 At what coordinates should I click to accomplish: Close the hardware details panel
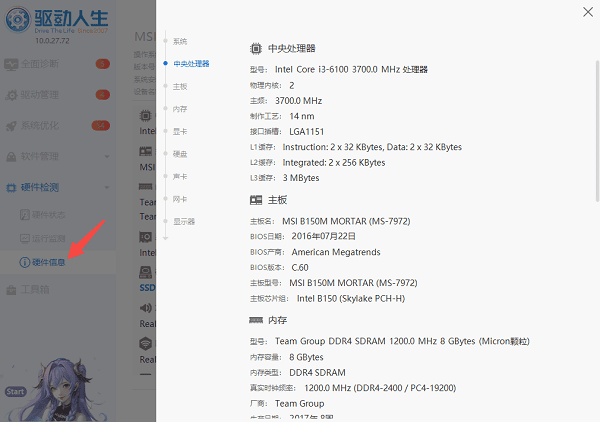pyautogui.click(x=588, y=12)
